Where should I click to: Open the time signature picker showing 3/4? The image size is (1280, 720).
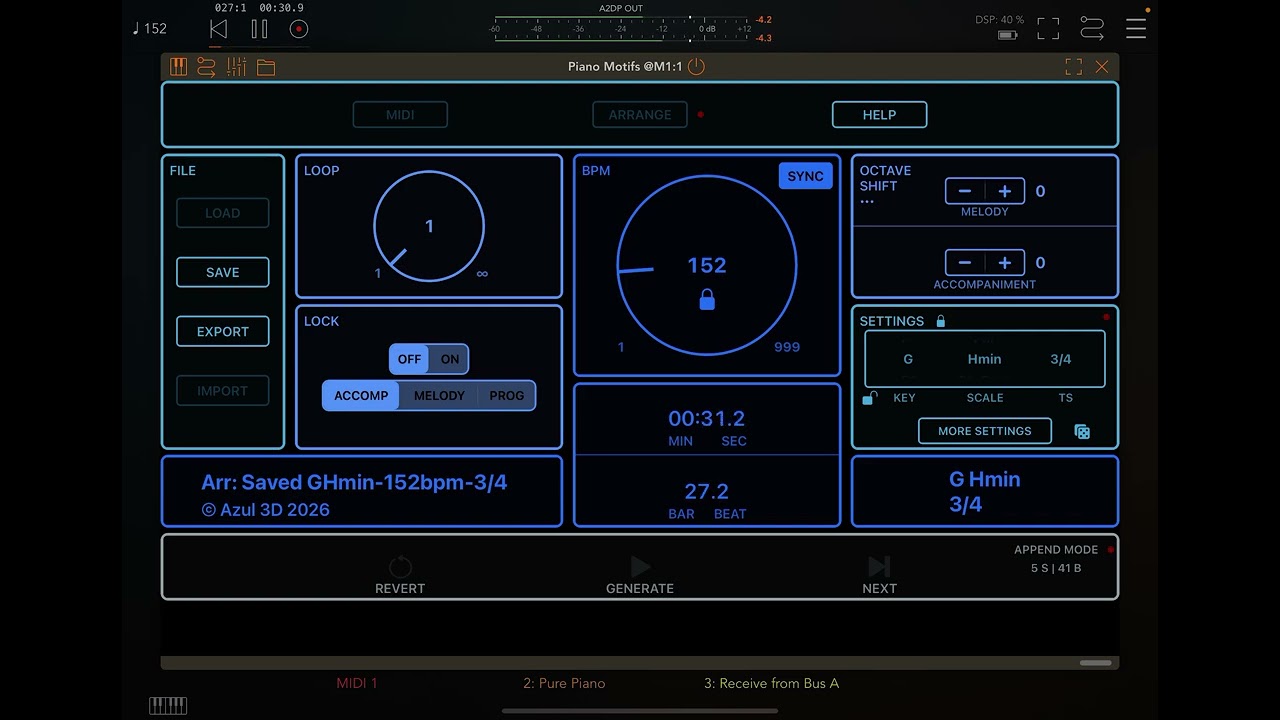tap(1061, 359)
